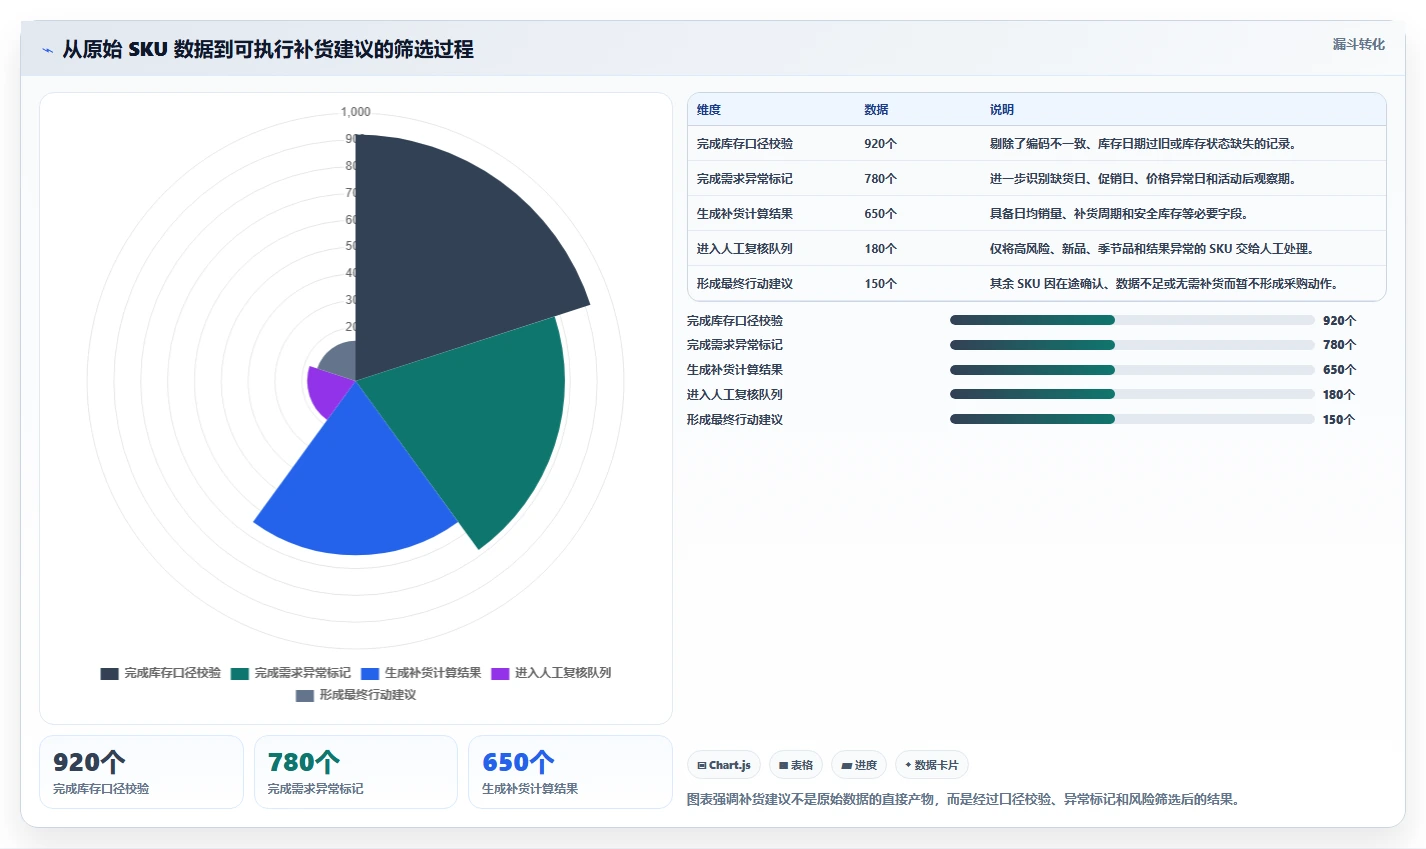Click the 说明 column header
1426x849 pixels.
click(1001, 110)
